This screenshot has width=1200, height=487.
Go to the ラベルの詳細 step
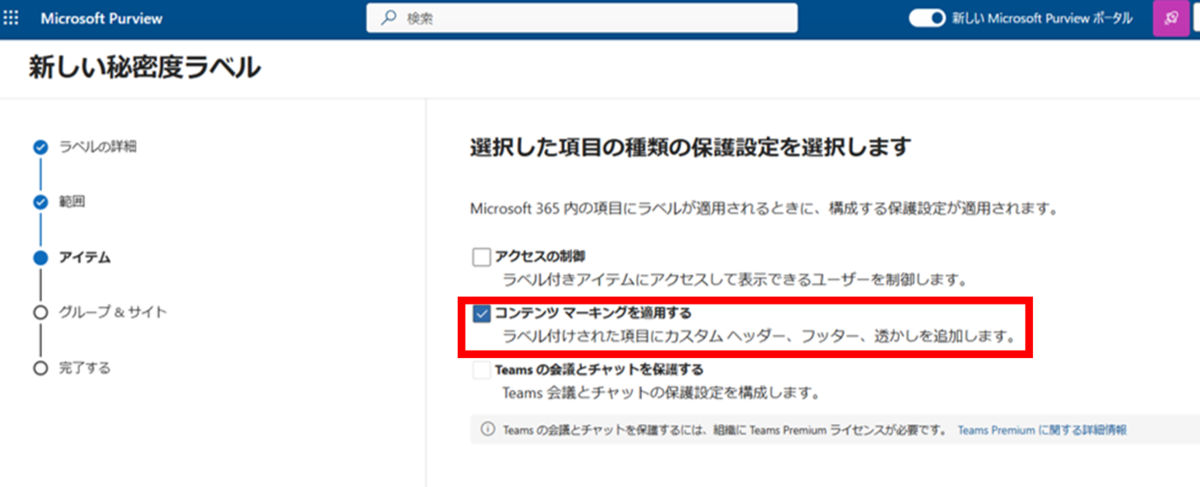(x=98, y=147)
